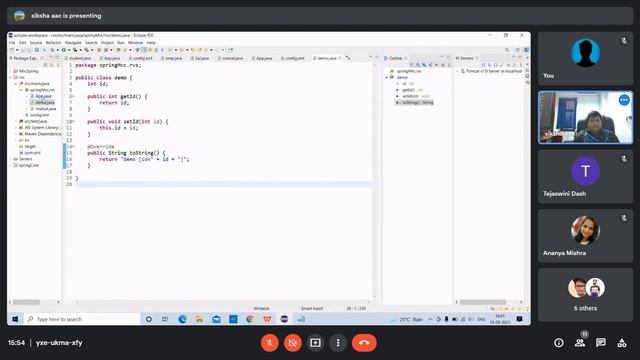Open Eclipse toolbar search magnifier
Viewport: 640px width, 360px height.
pos(507,50)
